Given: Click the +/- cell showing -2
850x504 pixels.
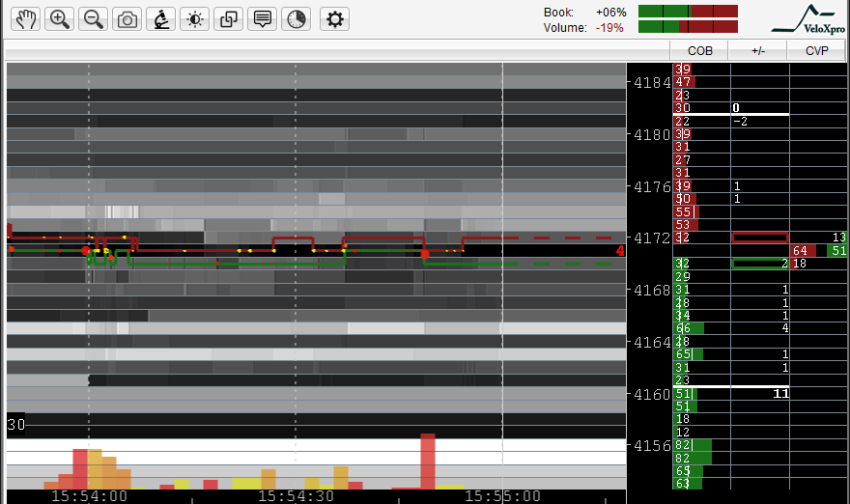Looking at the screenshot, I should tap(760, 121).
